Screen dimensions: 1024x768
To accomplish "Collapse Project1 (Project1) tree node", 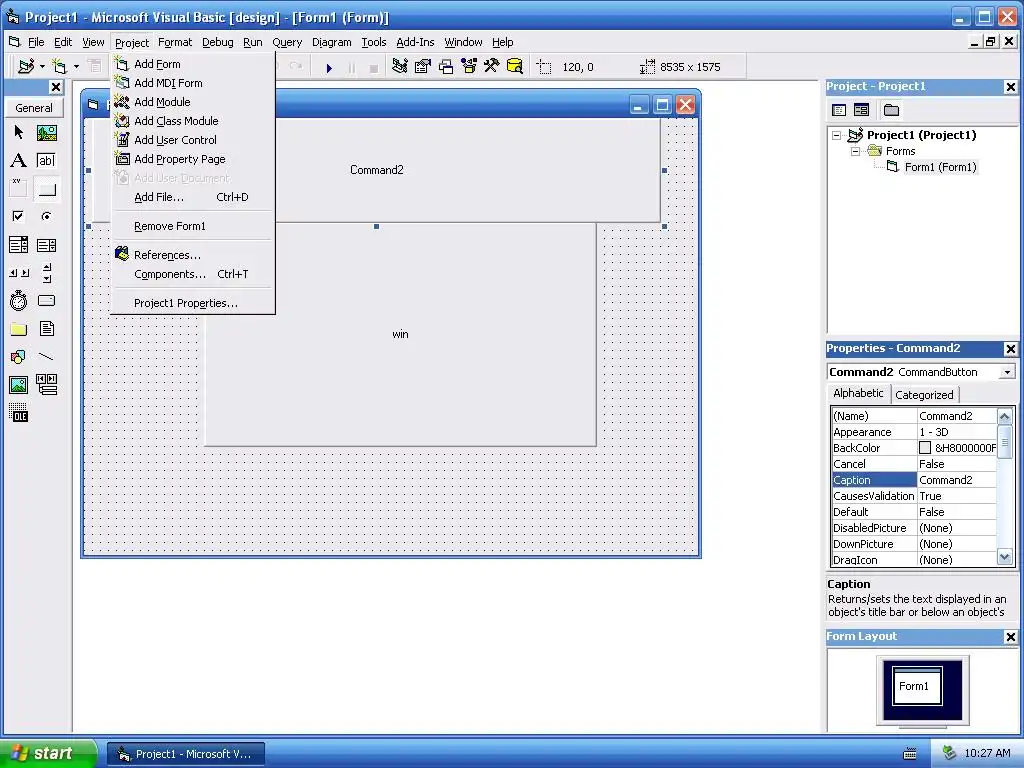I will click(x=837, y=135).
